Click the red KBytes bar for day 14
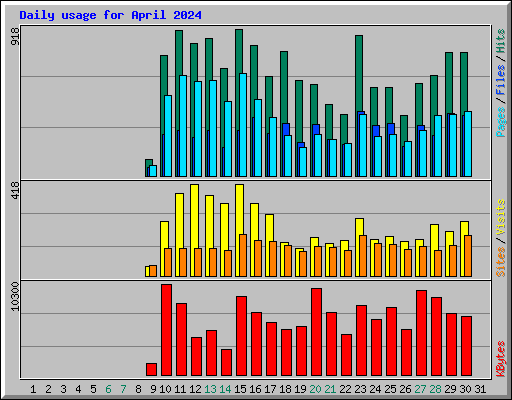Image resolution: width=512 pixels, height=400 pixels. pos(226,362)
